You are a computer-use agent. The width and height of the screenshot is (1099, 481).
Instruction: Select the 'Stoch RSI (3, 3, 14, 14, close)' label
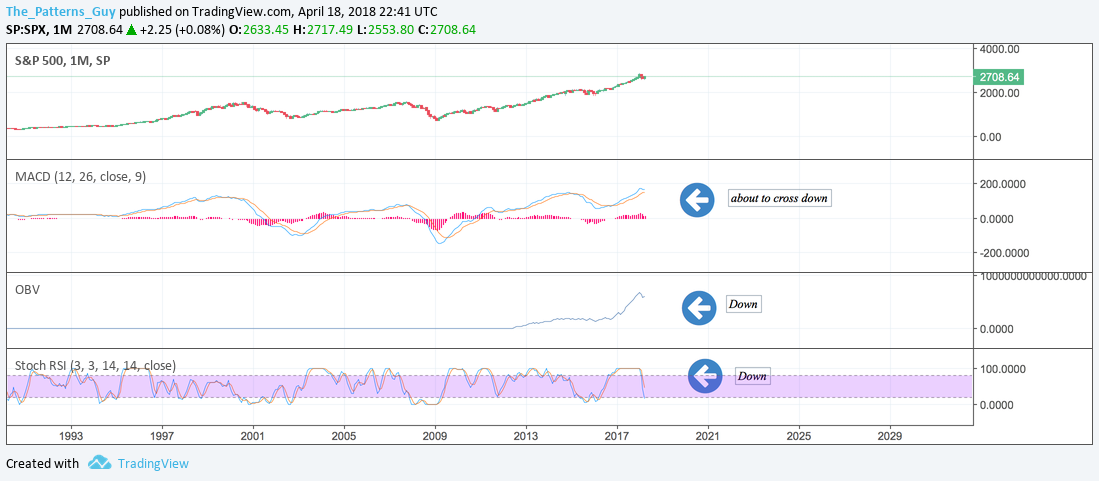pos(95,365)
